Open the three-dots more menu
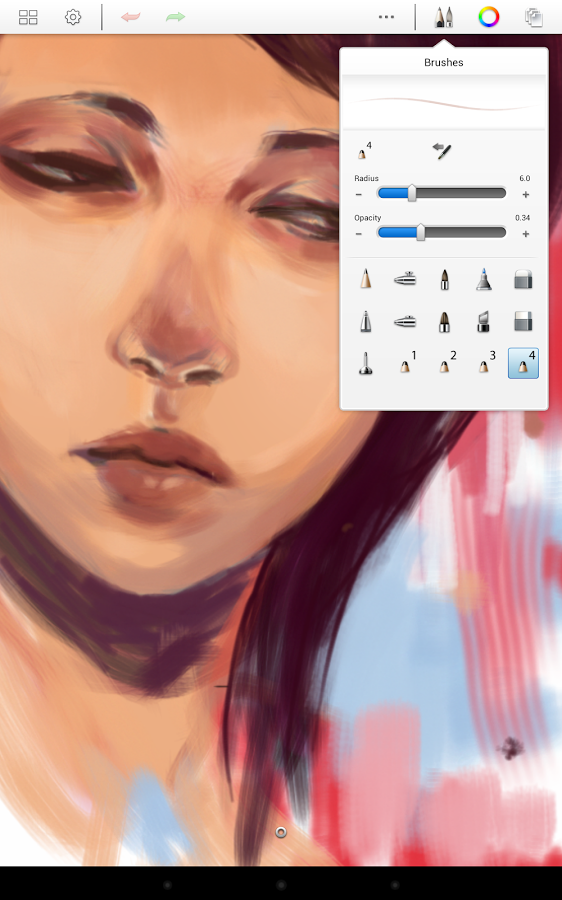This screenshot has height=900, width=562. coord(386,17)
